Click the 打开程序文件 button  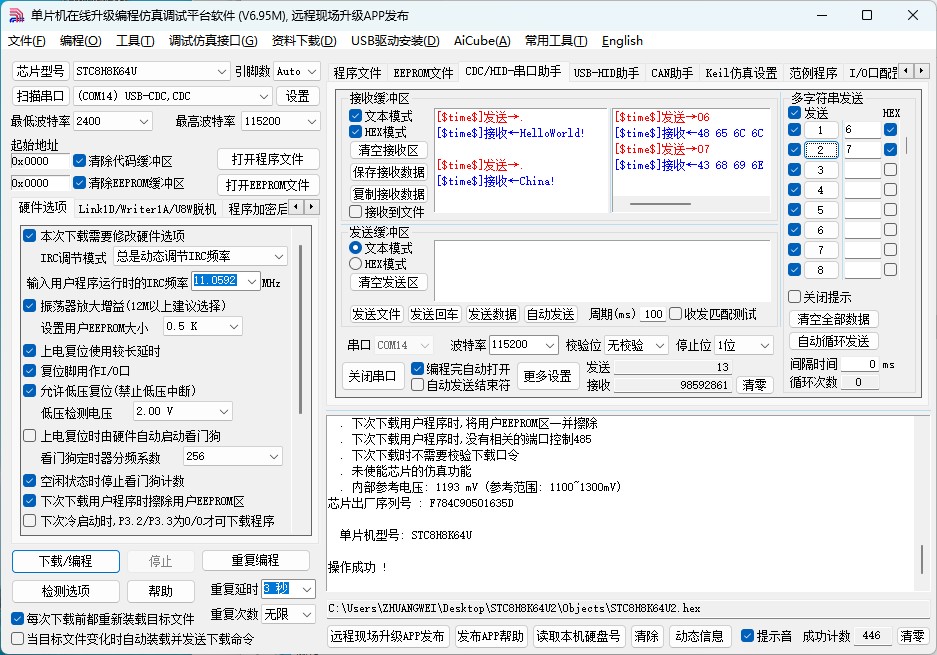click(x=268, y=160)
